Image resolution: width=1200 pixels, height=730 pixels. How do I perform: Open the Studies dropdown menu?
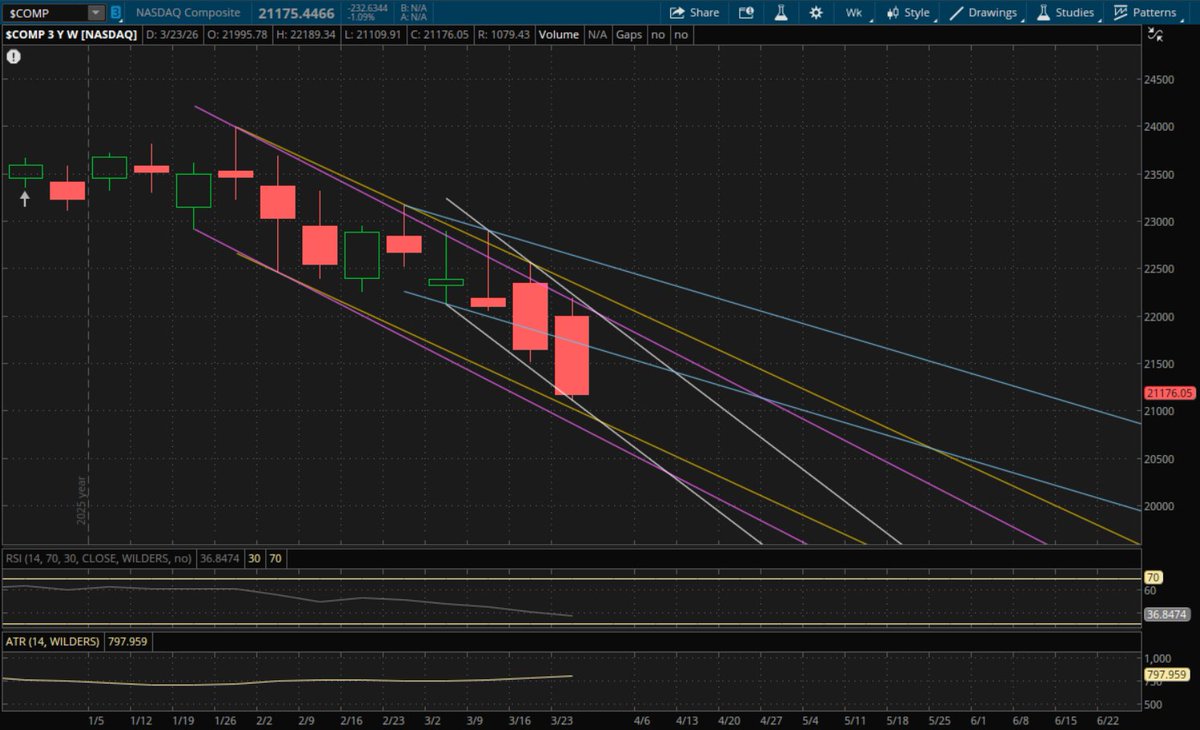1066,13
